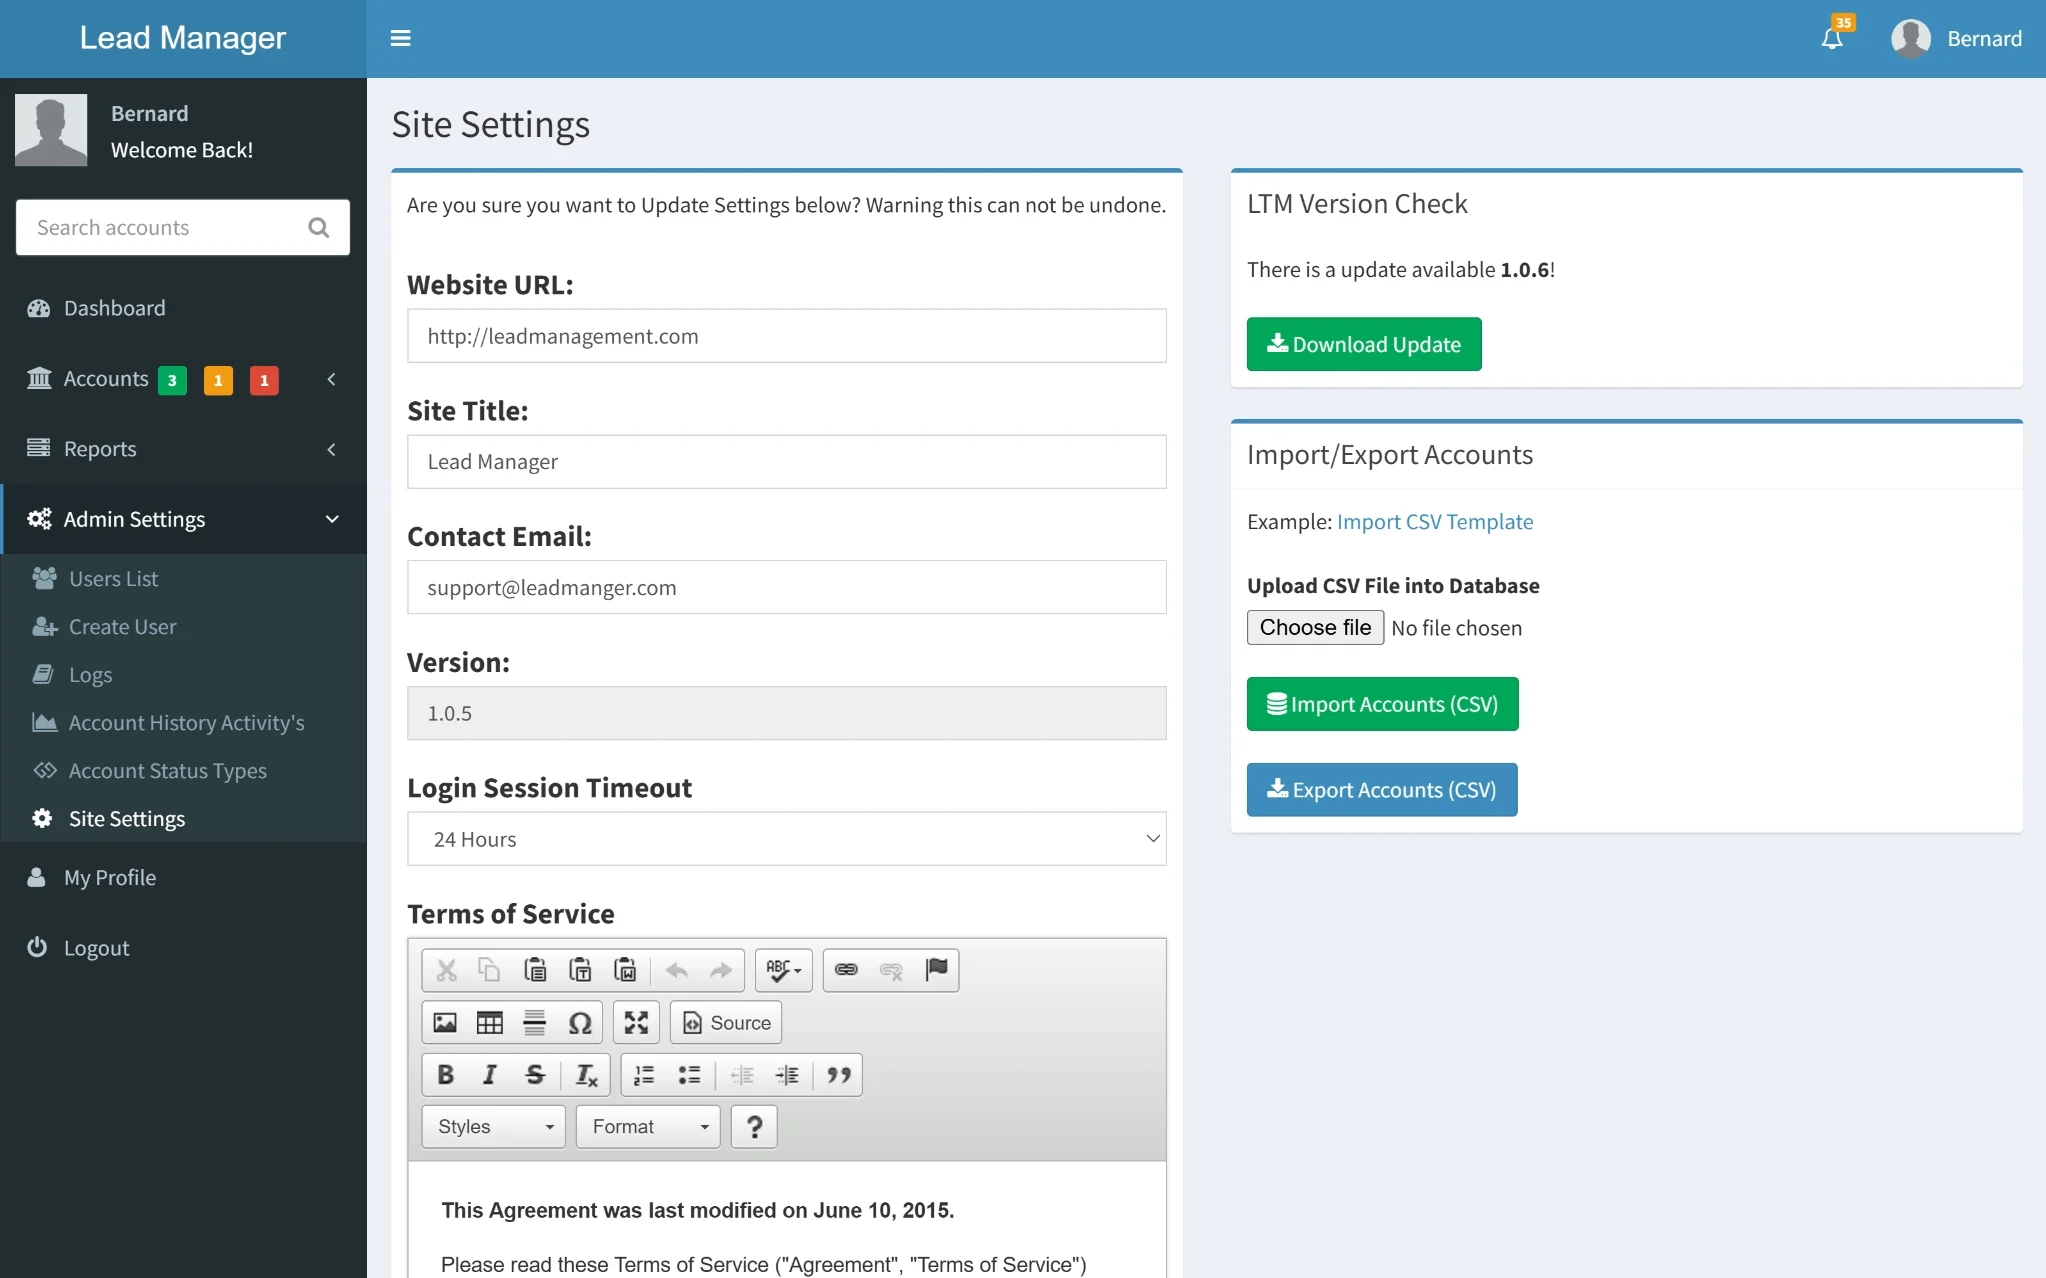Viewport: 2046px width, 1278px height.
Task: Open the Styles dropdown in the editor
Action: (494, 1127)
